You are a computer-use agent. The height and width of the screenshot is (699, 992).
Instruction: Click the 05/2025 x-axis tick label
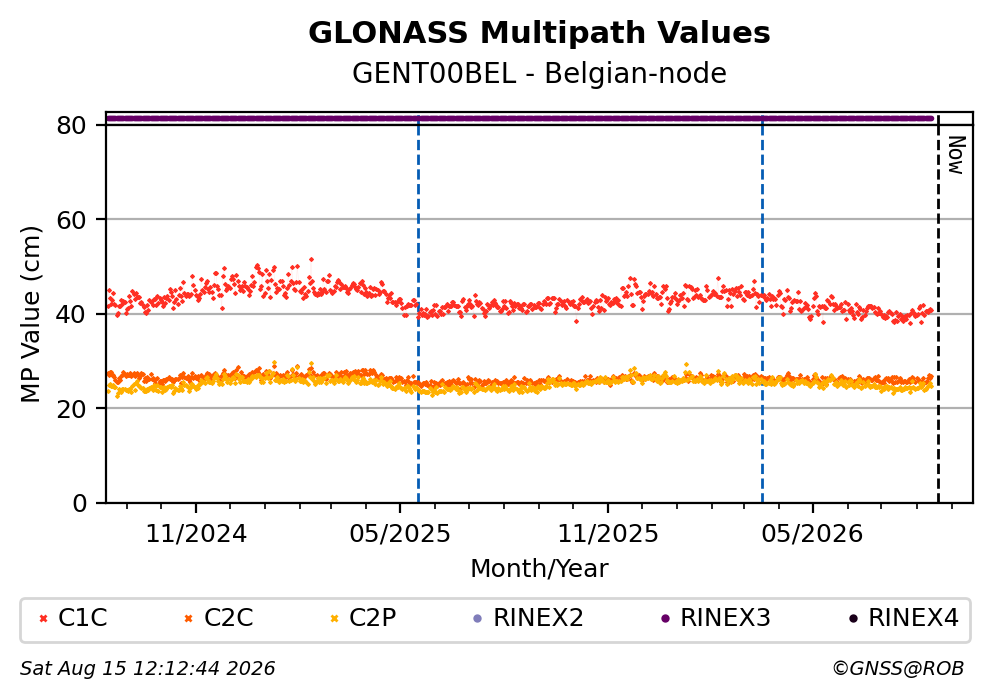[400, 534]
